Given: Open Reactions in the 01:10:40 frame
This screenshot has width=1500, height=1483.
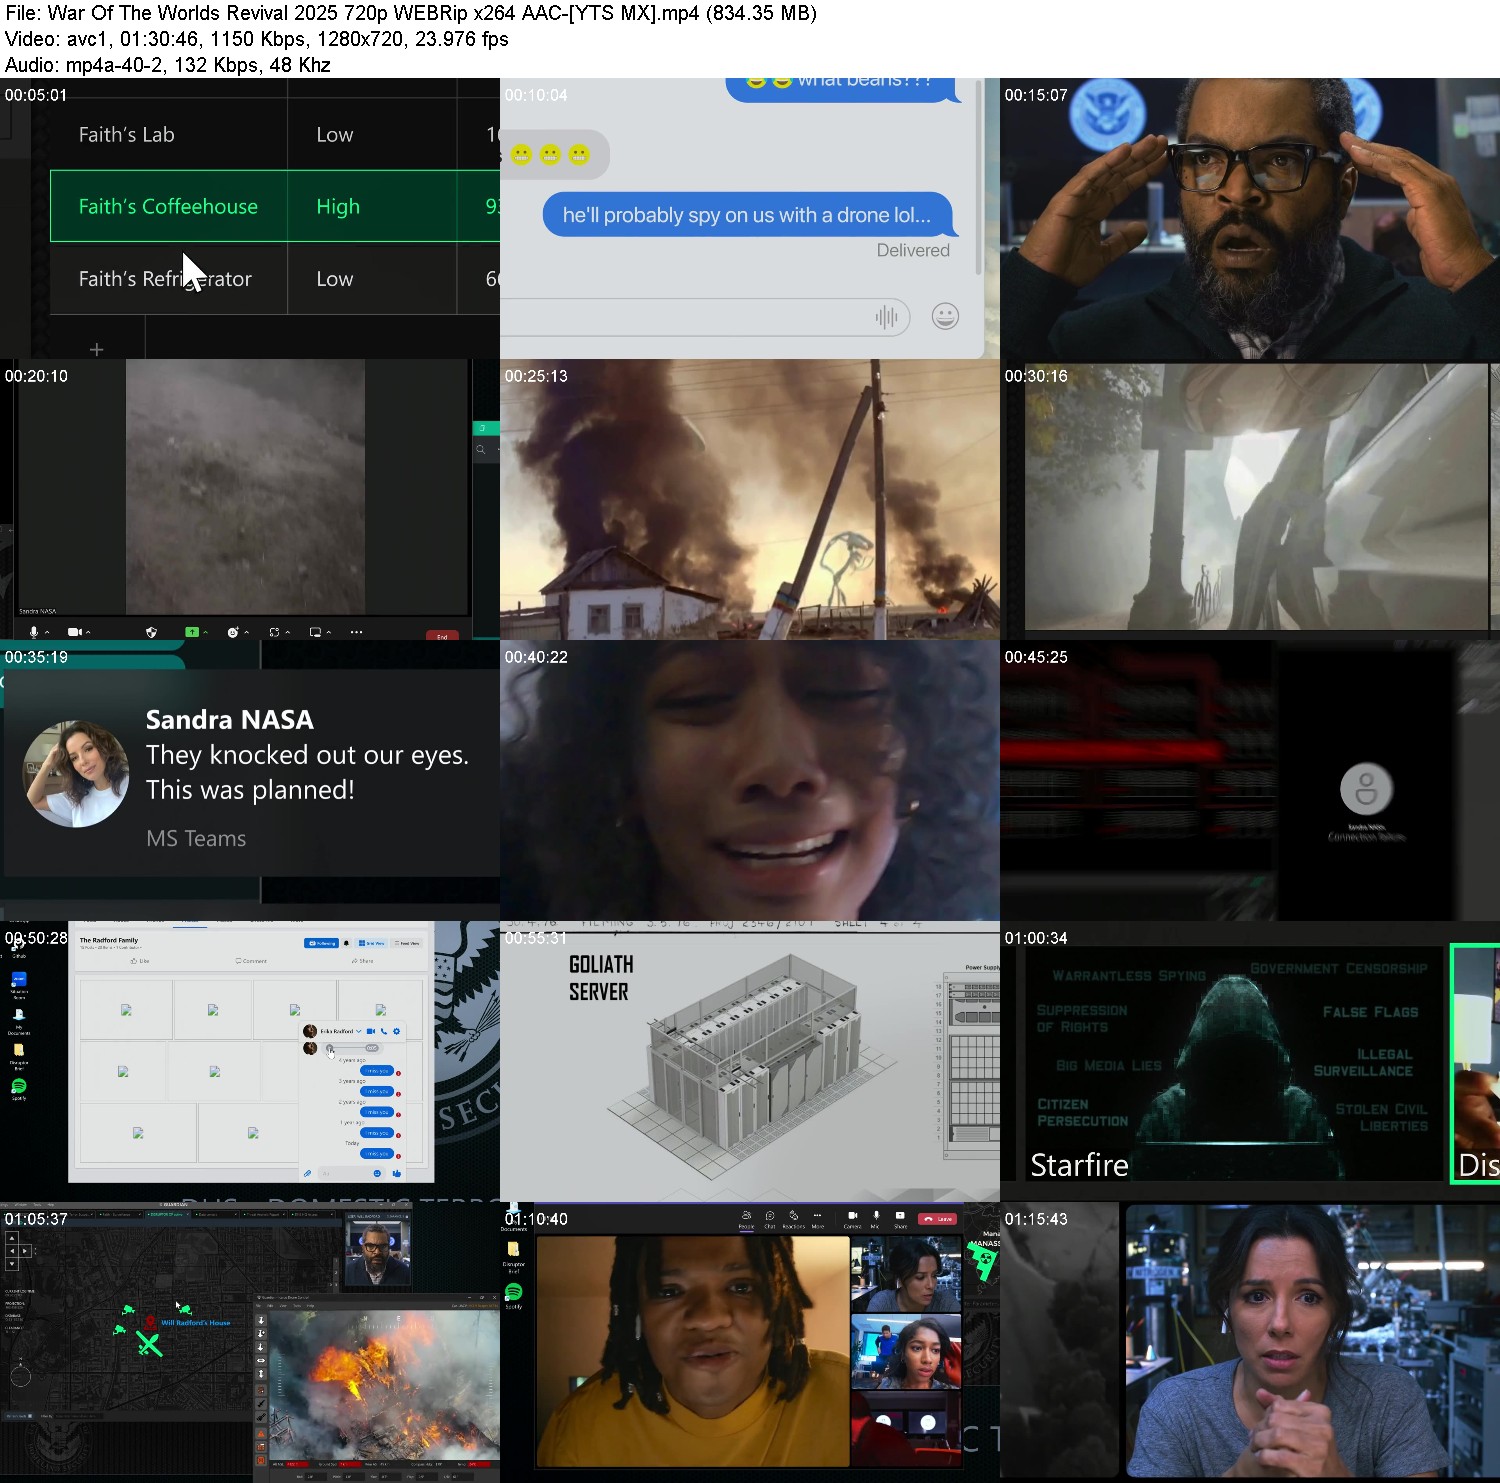Looking at the screenshot, I should point(794,1219).
